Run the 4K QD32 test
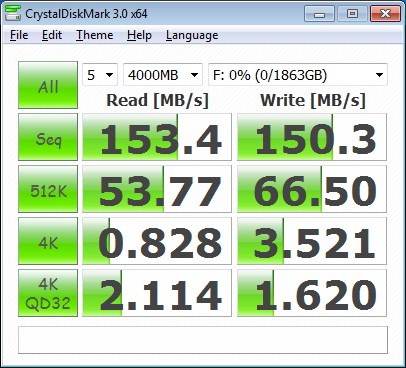Screen dimensions: 406x368 pos(48,293)
